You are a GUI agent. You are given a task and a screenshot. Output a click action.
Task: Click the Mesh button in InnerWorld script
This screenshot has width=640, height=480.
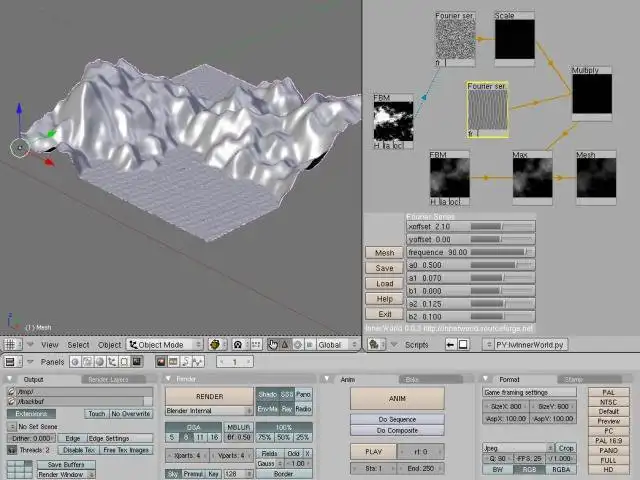[384, 253]
